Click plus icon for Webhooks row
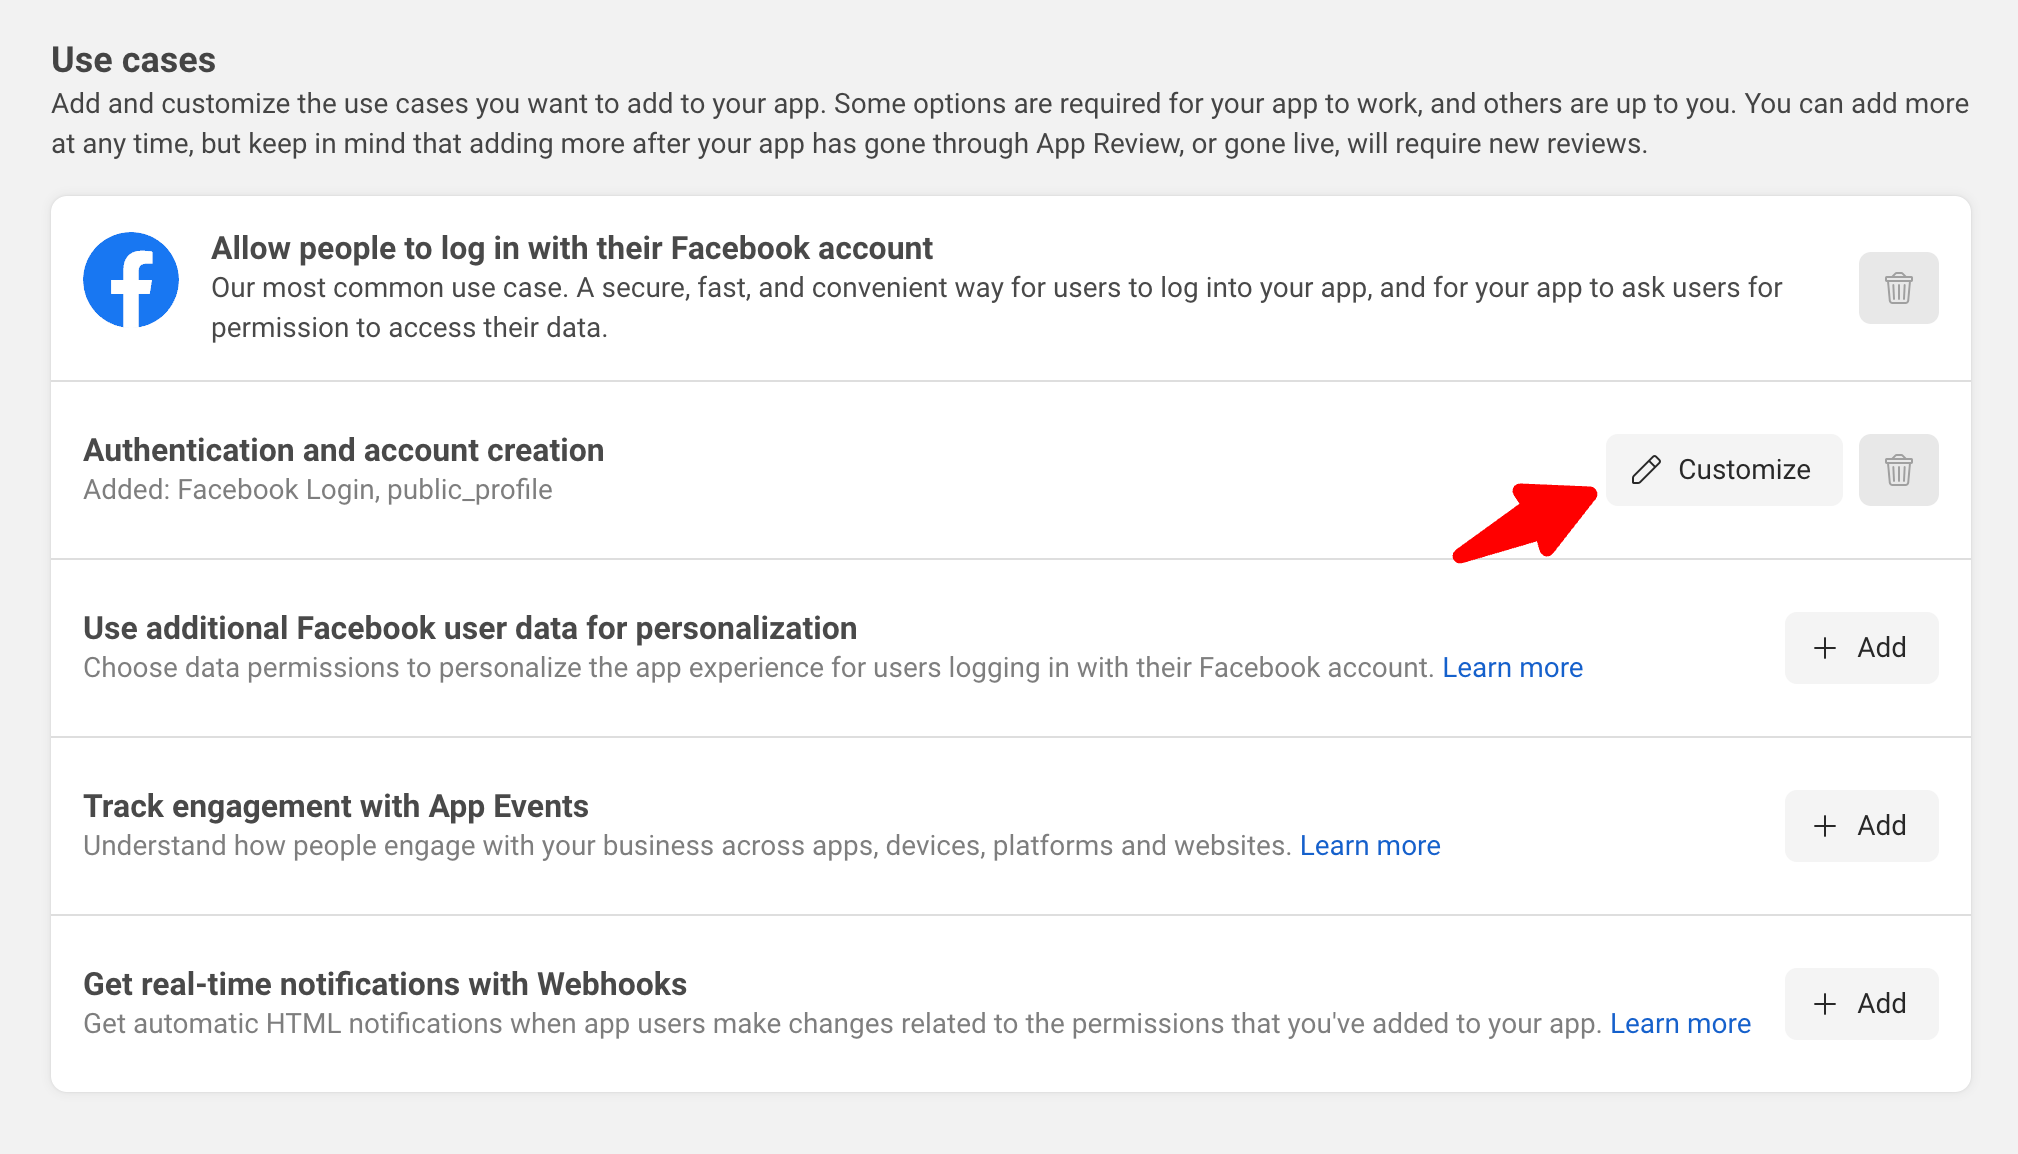Image resolution: width=2018 pixels, height=1154 pixels. coord(1825,1004)
